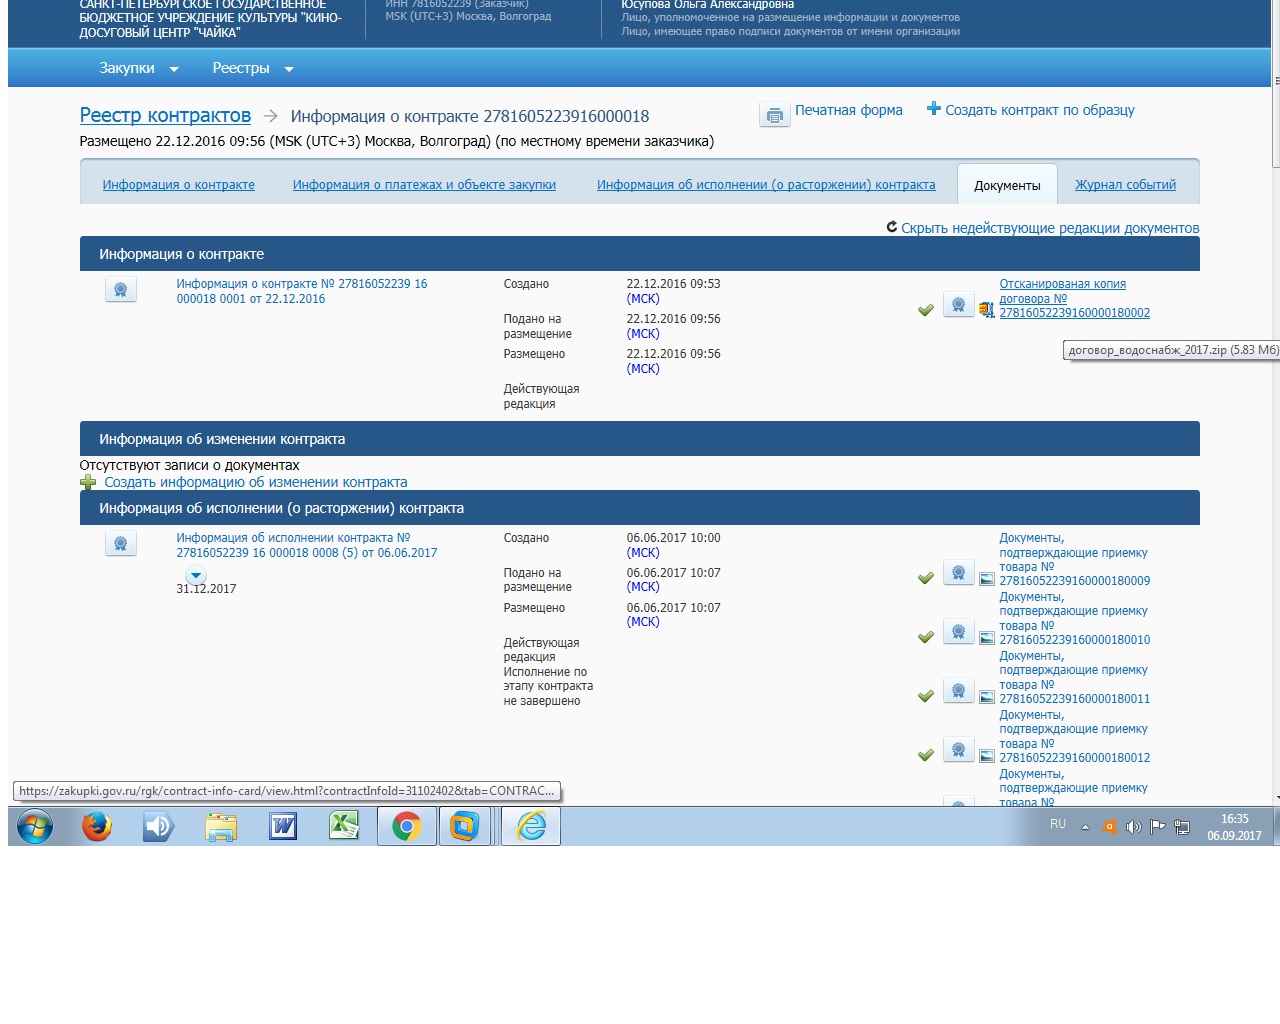Select the Документы tab
The height and width of the screenshot is (1024, 1280).
point(1007,185)
